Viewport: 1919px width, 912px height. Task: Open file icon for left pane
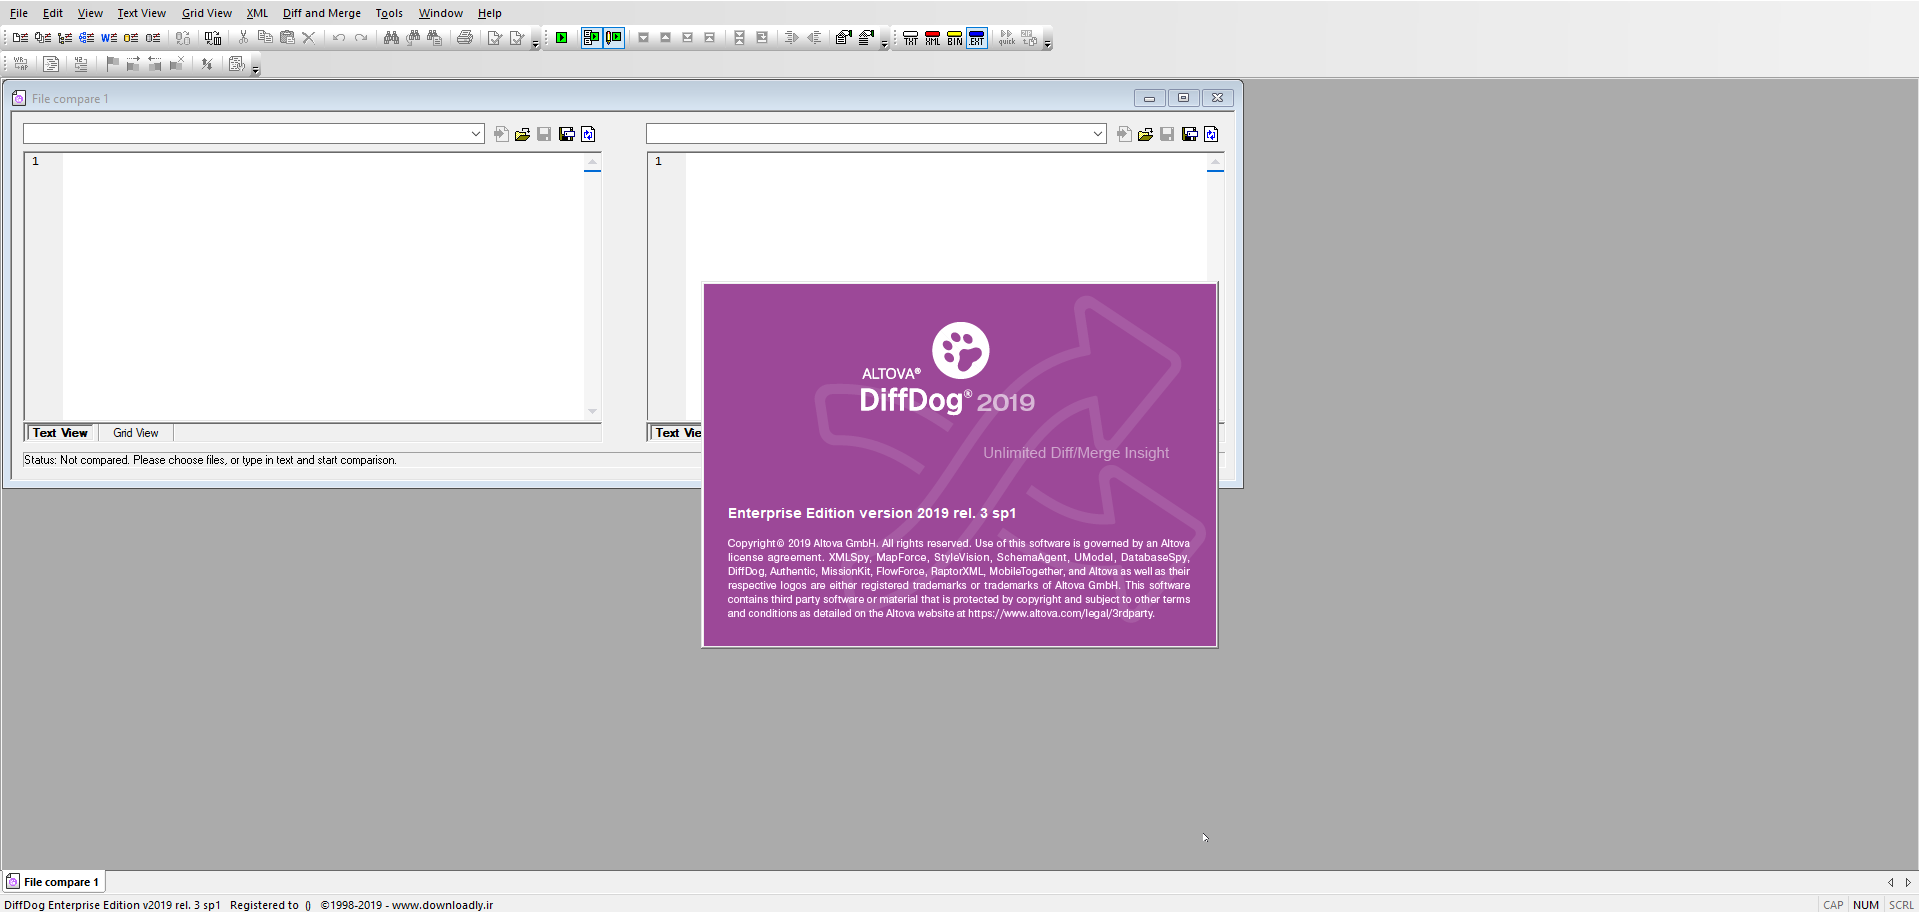(x=522, y=134)
